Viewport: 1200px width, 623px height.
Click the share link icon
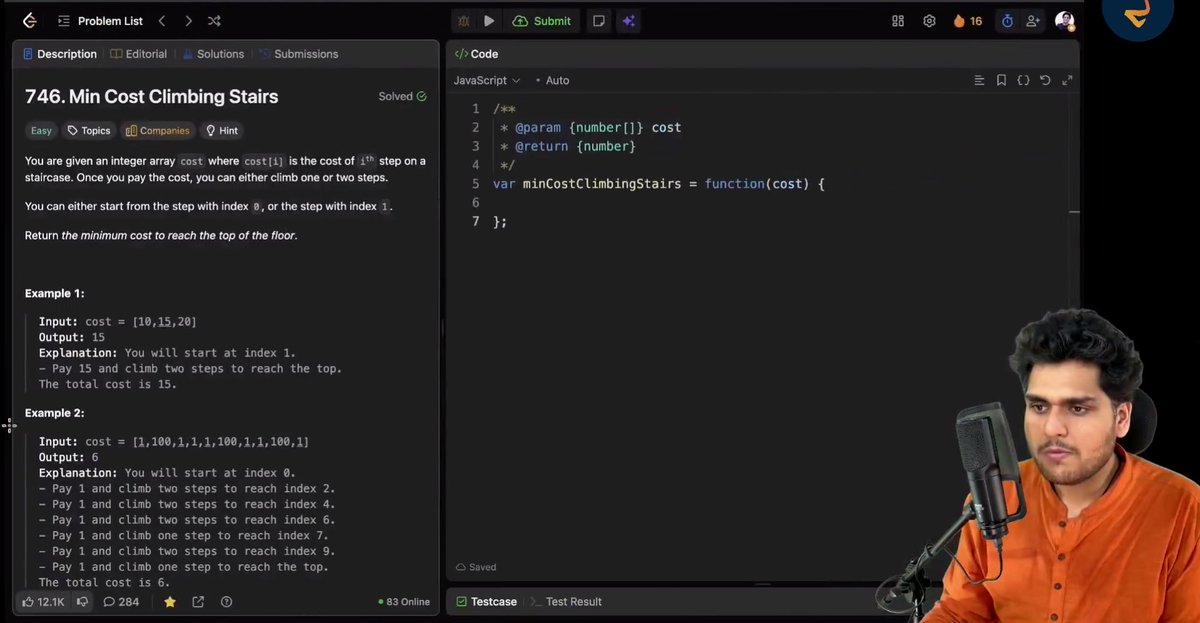tap(198, 602)
